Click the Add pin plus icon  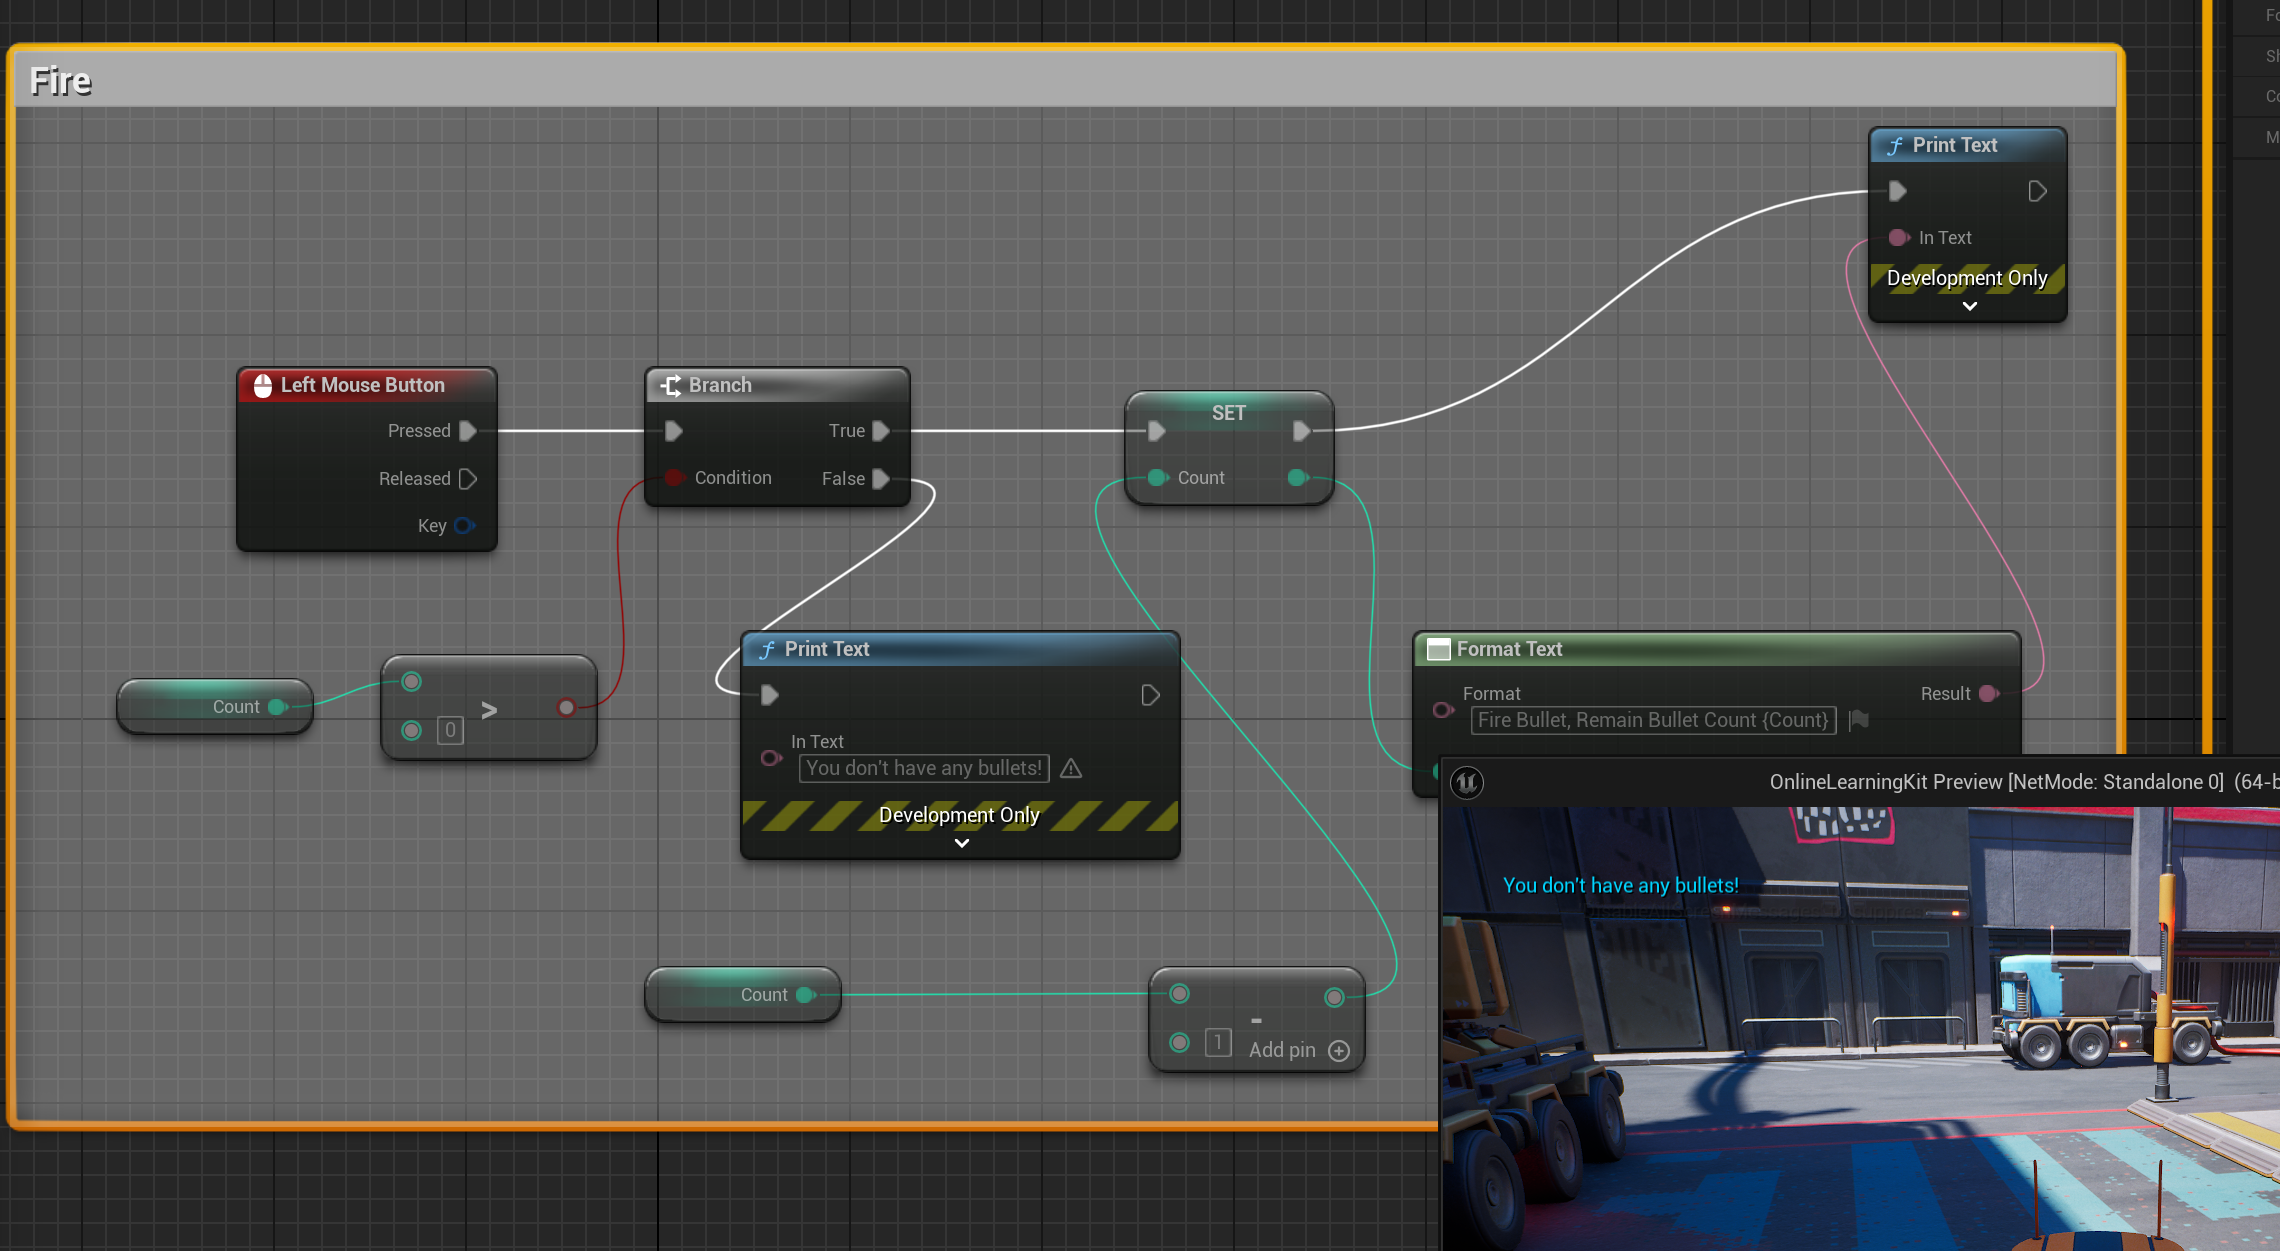coord(1339,1051)
